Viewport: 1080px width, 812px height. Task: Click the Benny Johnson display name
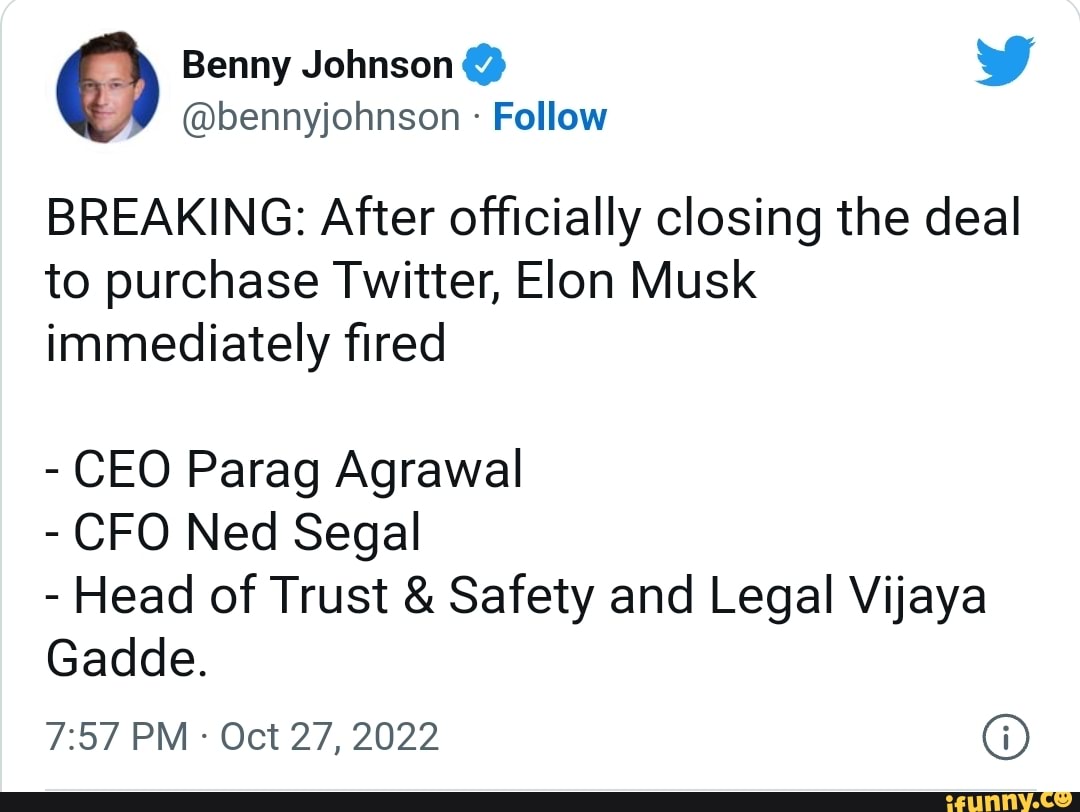coord(316,63)
